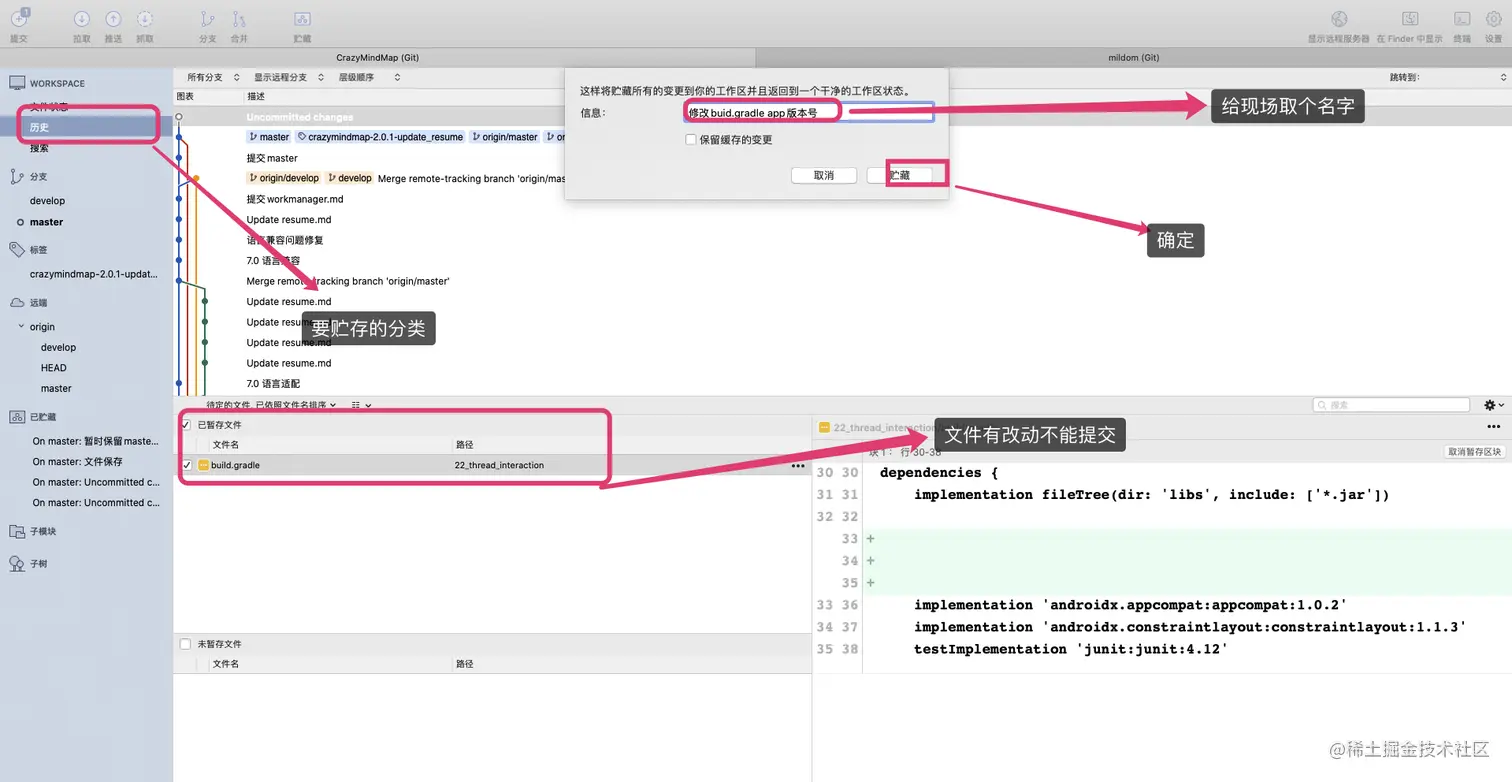Open 显示远程服务器 globe icon
This screenshot has width=1512, height=782.
pyautogui.click(x=1339, y=19)
